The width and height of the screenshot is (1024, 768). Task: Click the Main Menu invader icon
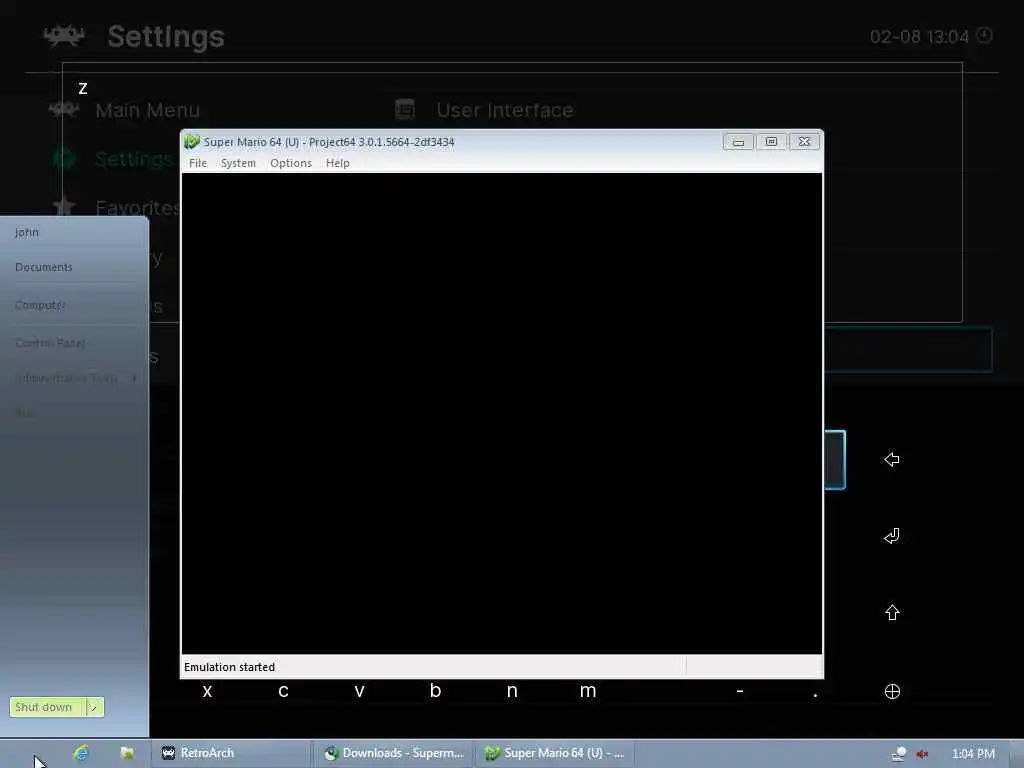(x=63, y=109)
